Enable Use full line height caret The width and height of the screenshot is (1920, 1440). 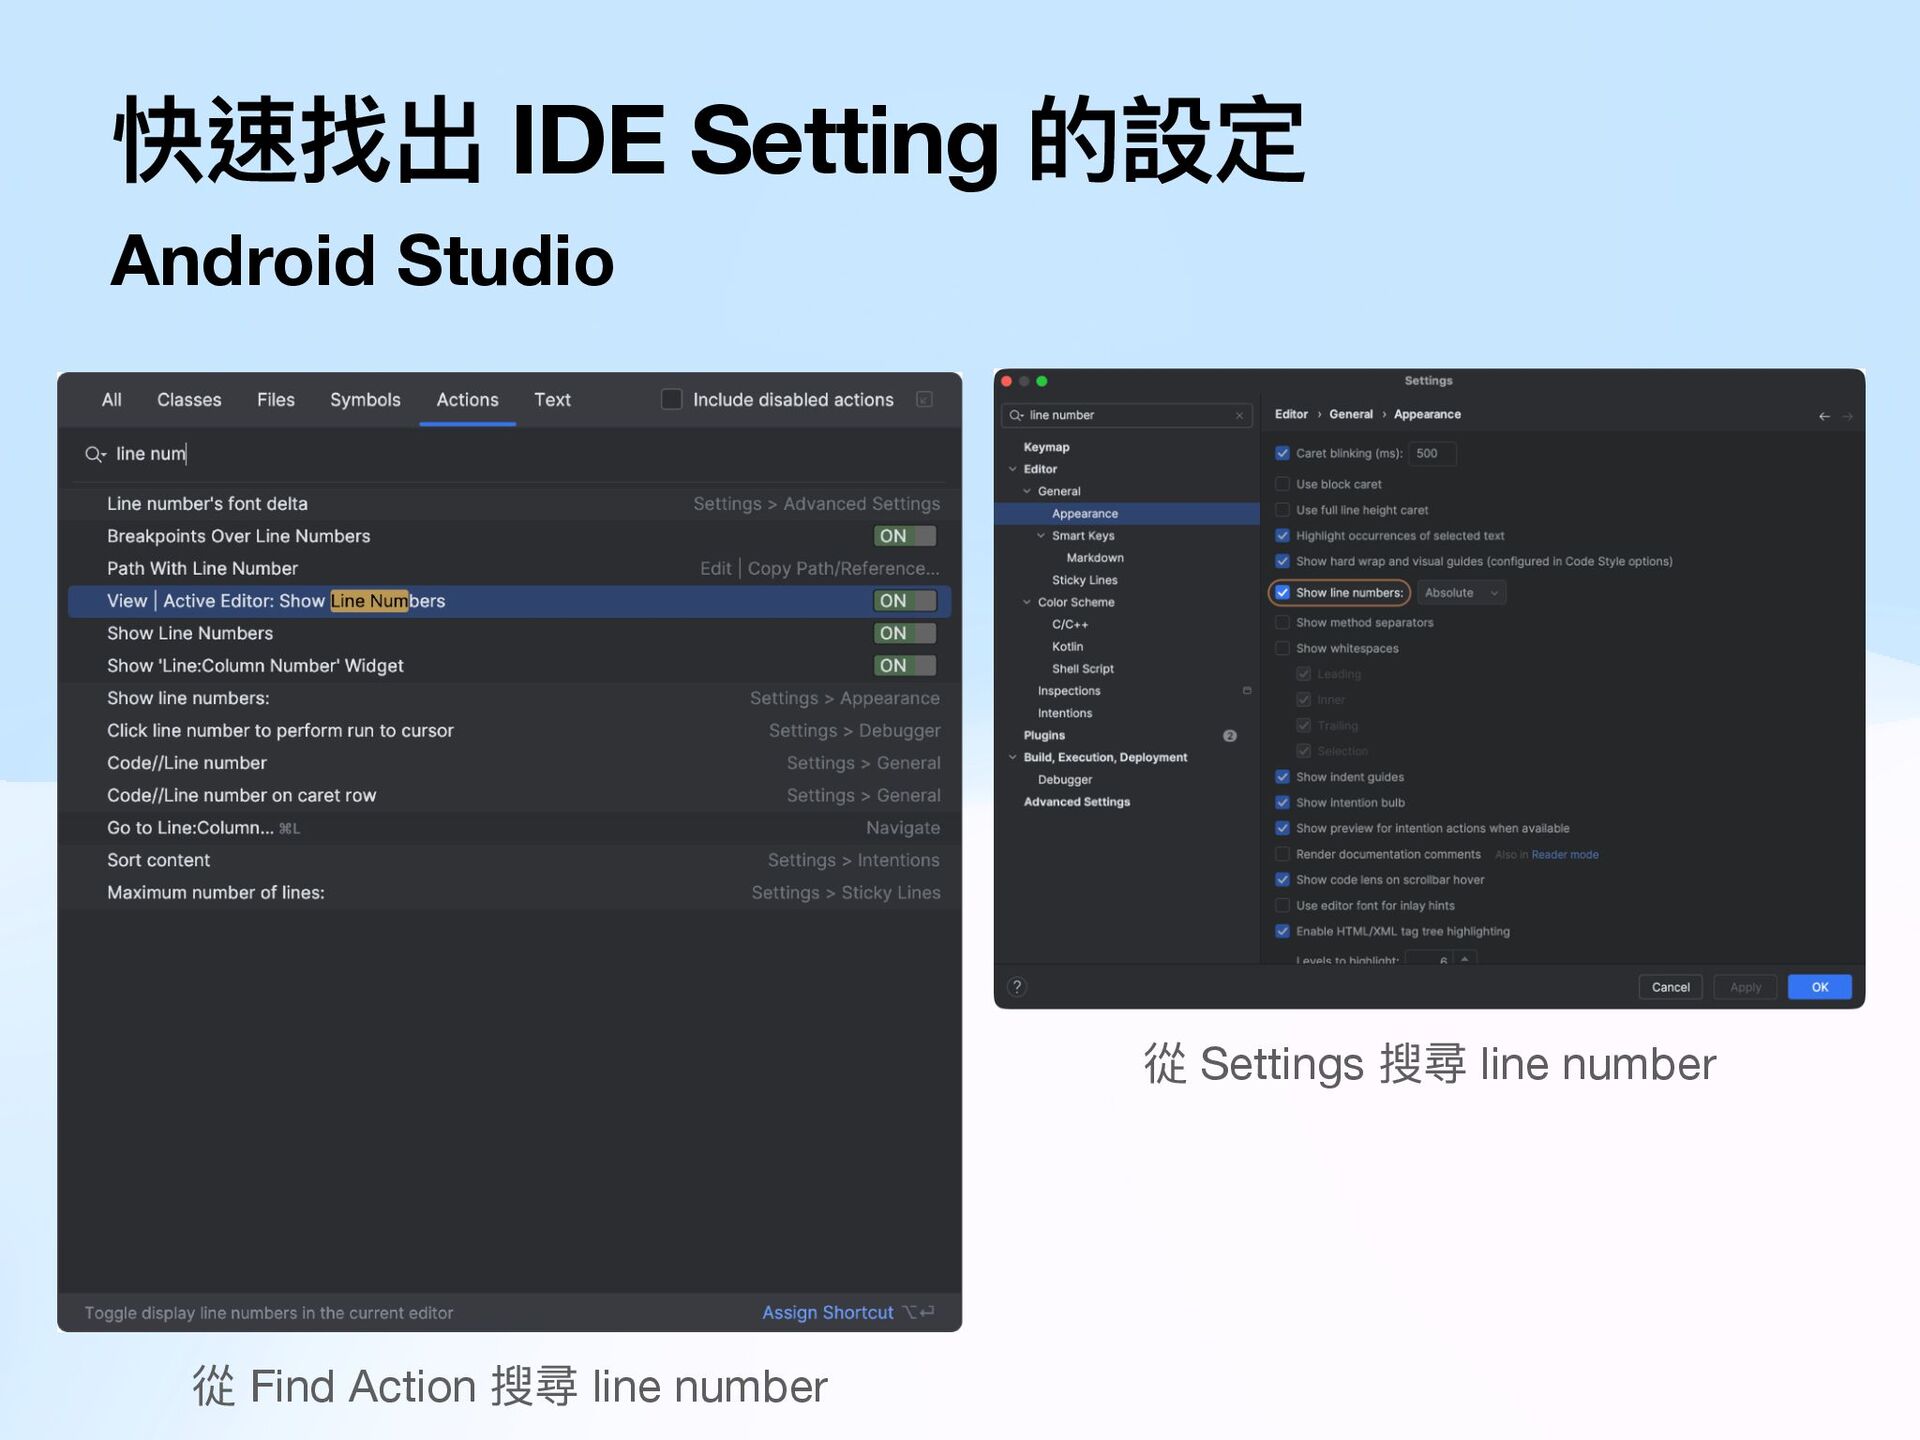pos(1282,510)
